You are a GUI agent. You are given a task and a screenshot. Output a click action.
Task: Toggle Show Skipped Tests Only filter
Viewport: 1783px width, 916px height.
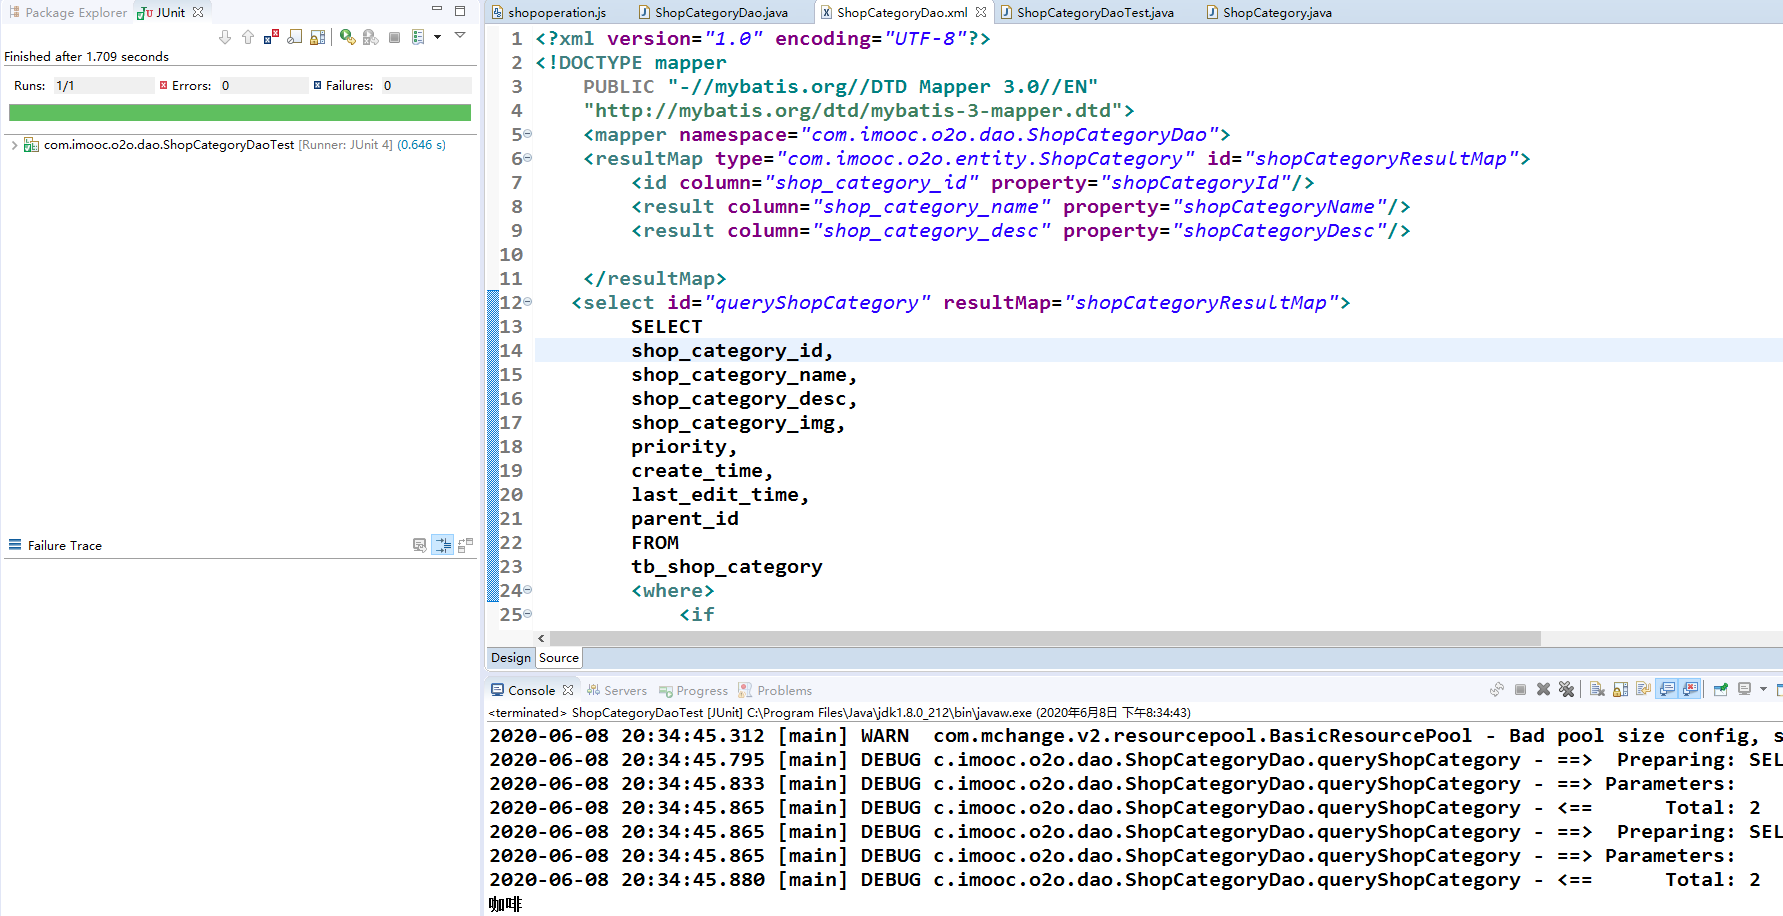coord(294,37)
